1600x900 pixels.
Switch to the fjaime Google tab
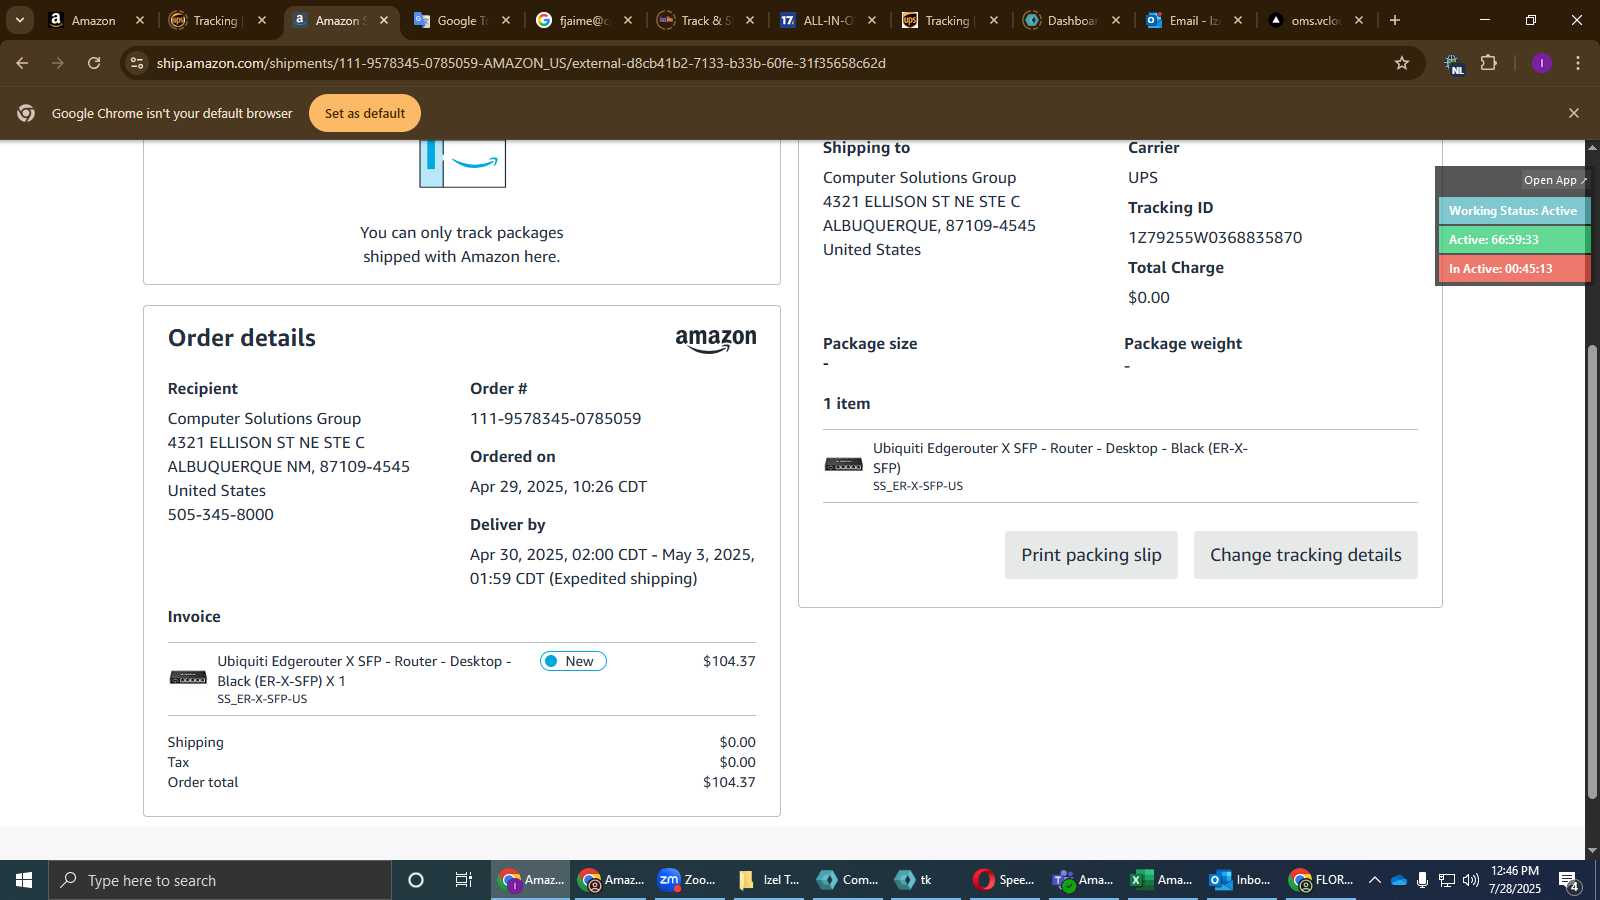coord(584,20)
